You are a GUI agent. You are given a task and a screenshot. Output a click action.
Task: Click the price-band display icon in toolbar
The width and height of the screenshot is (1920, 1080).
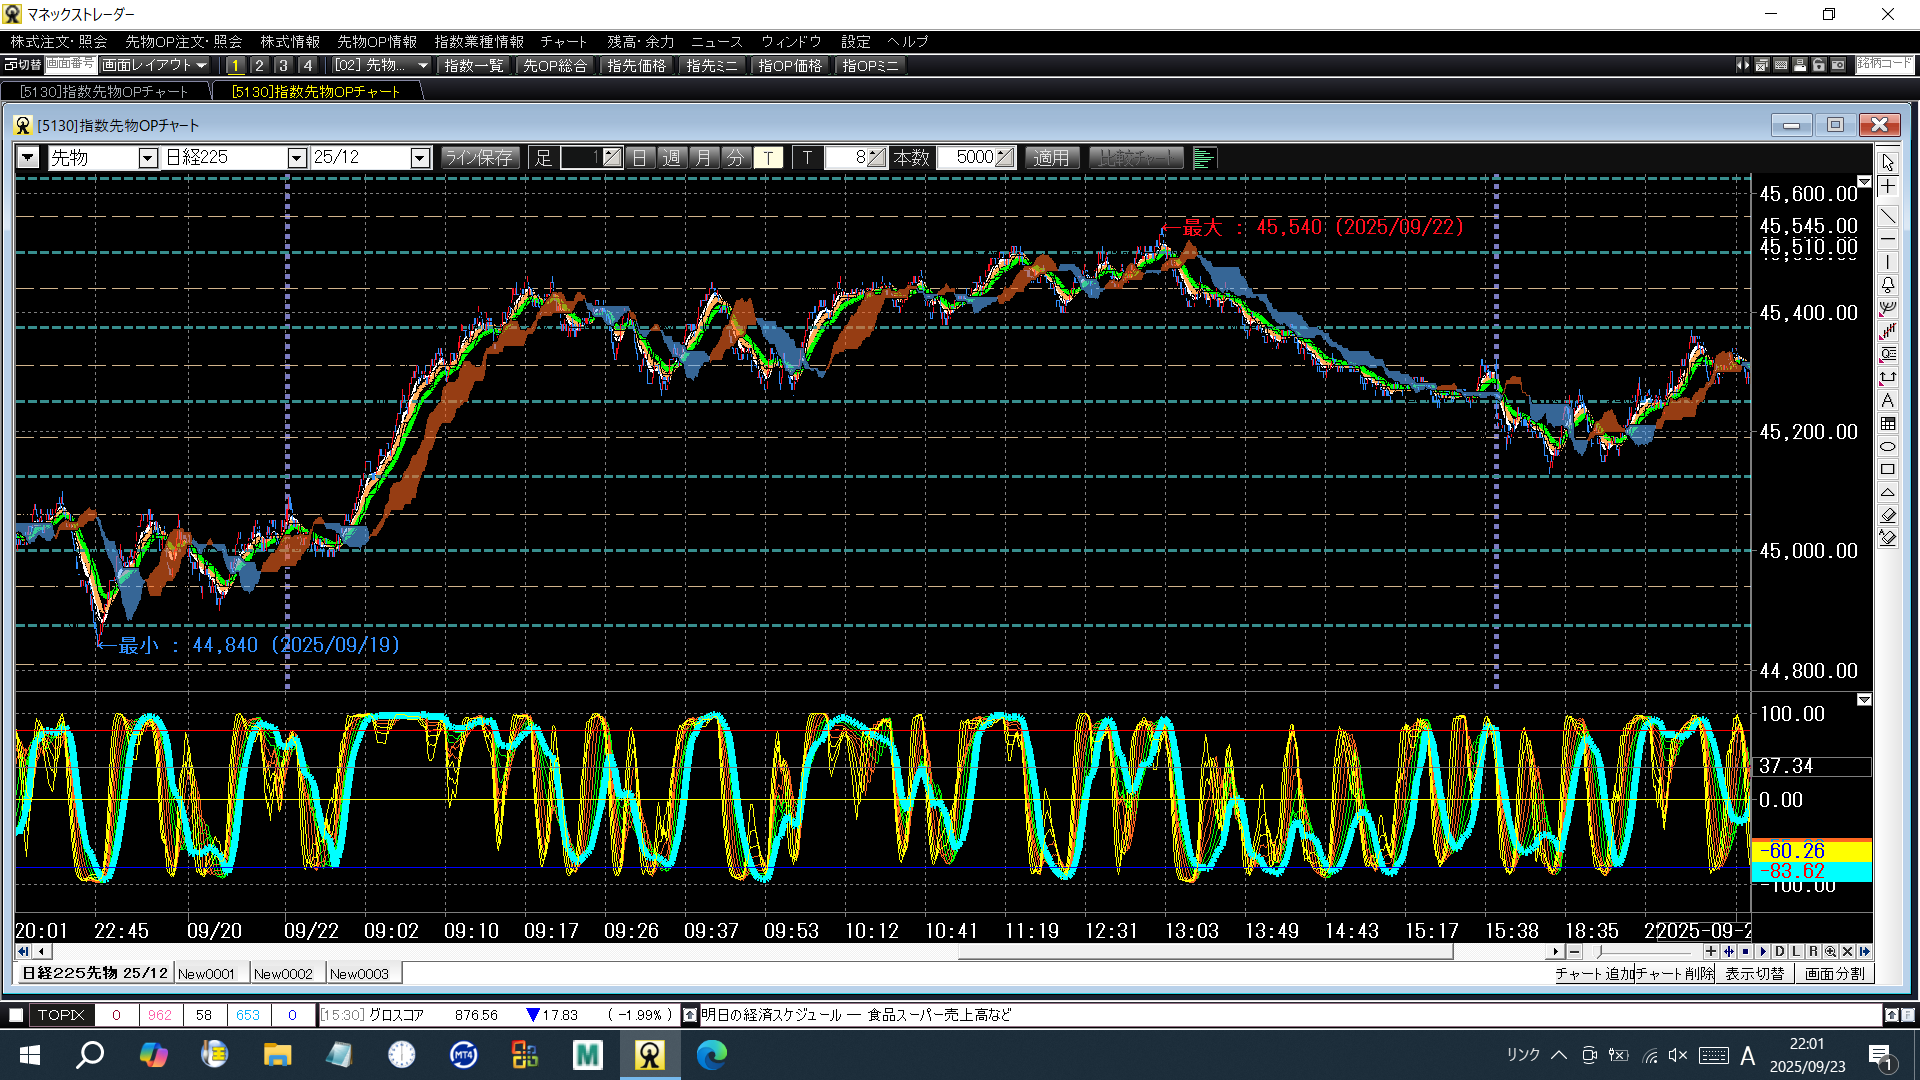(x=1204, y=158)
